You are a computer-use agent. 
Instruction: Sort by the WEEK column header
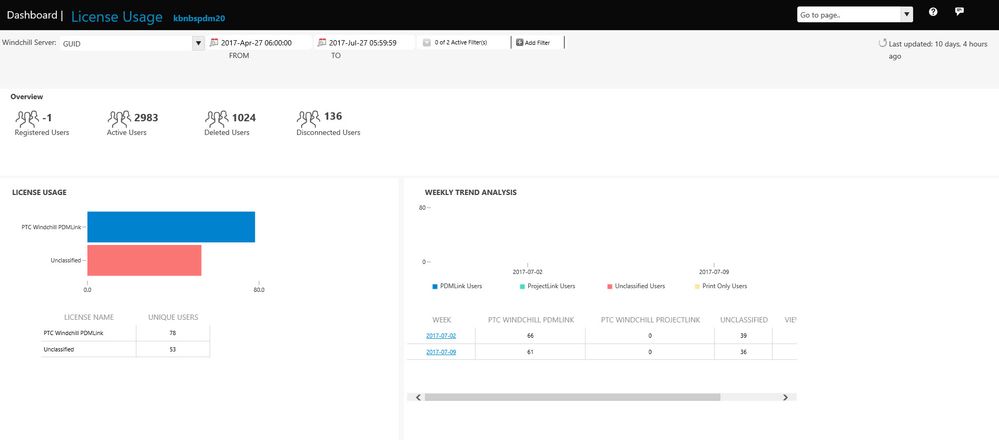(441, 320)
